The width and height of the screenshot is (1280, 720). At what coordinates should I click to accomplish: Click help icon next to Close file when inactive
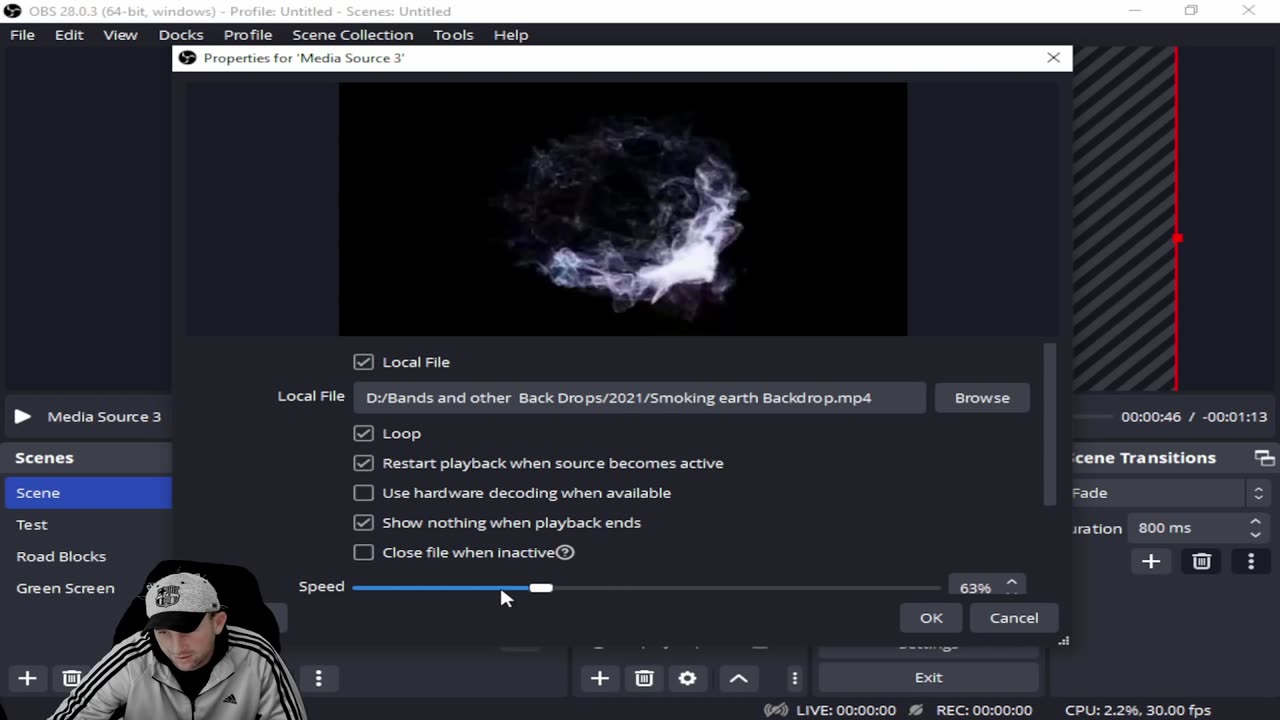[x=565, y=552]
